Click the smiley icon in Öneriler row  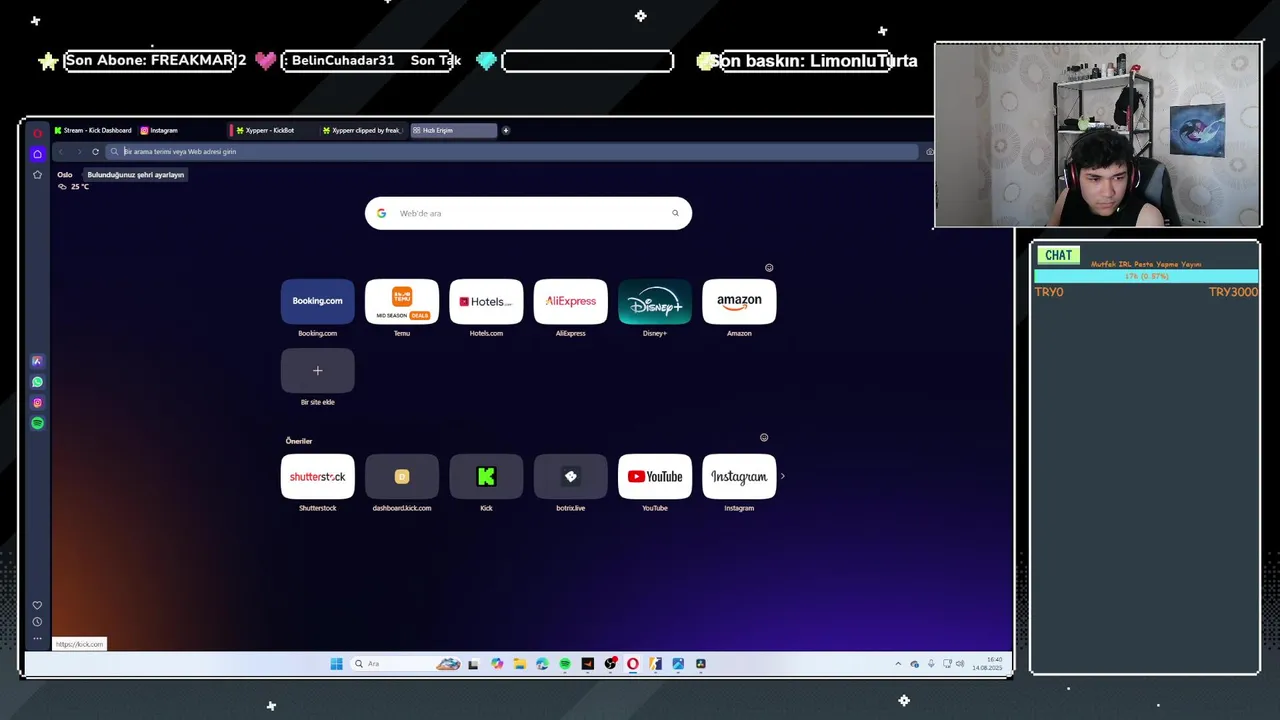(x=764, y=438)
